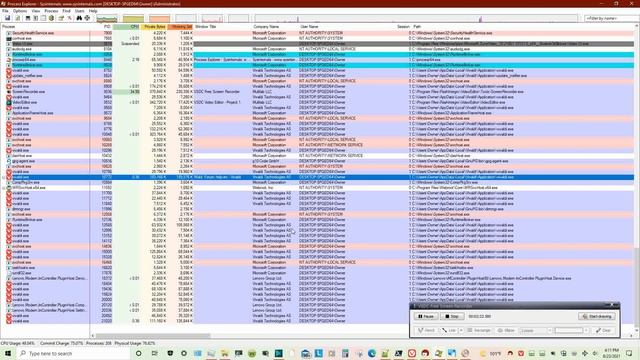This screenshot has height=360, width=640.
Task: Open the Help menu
Action: point(93,11)
